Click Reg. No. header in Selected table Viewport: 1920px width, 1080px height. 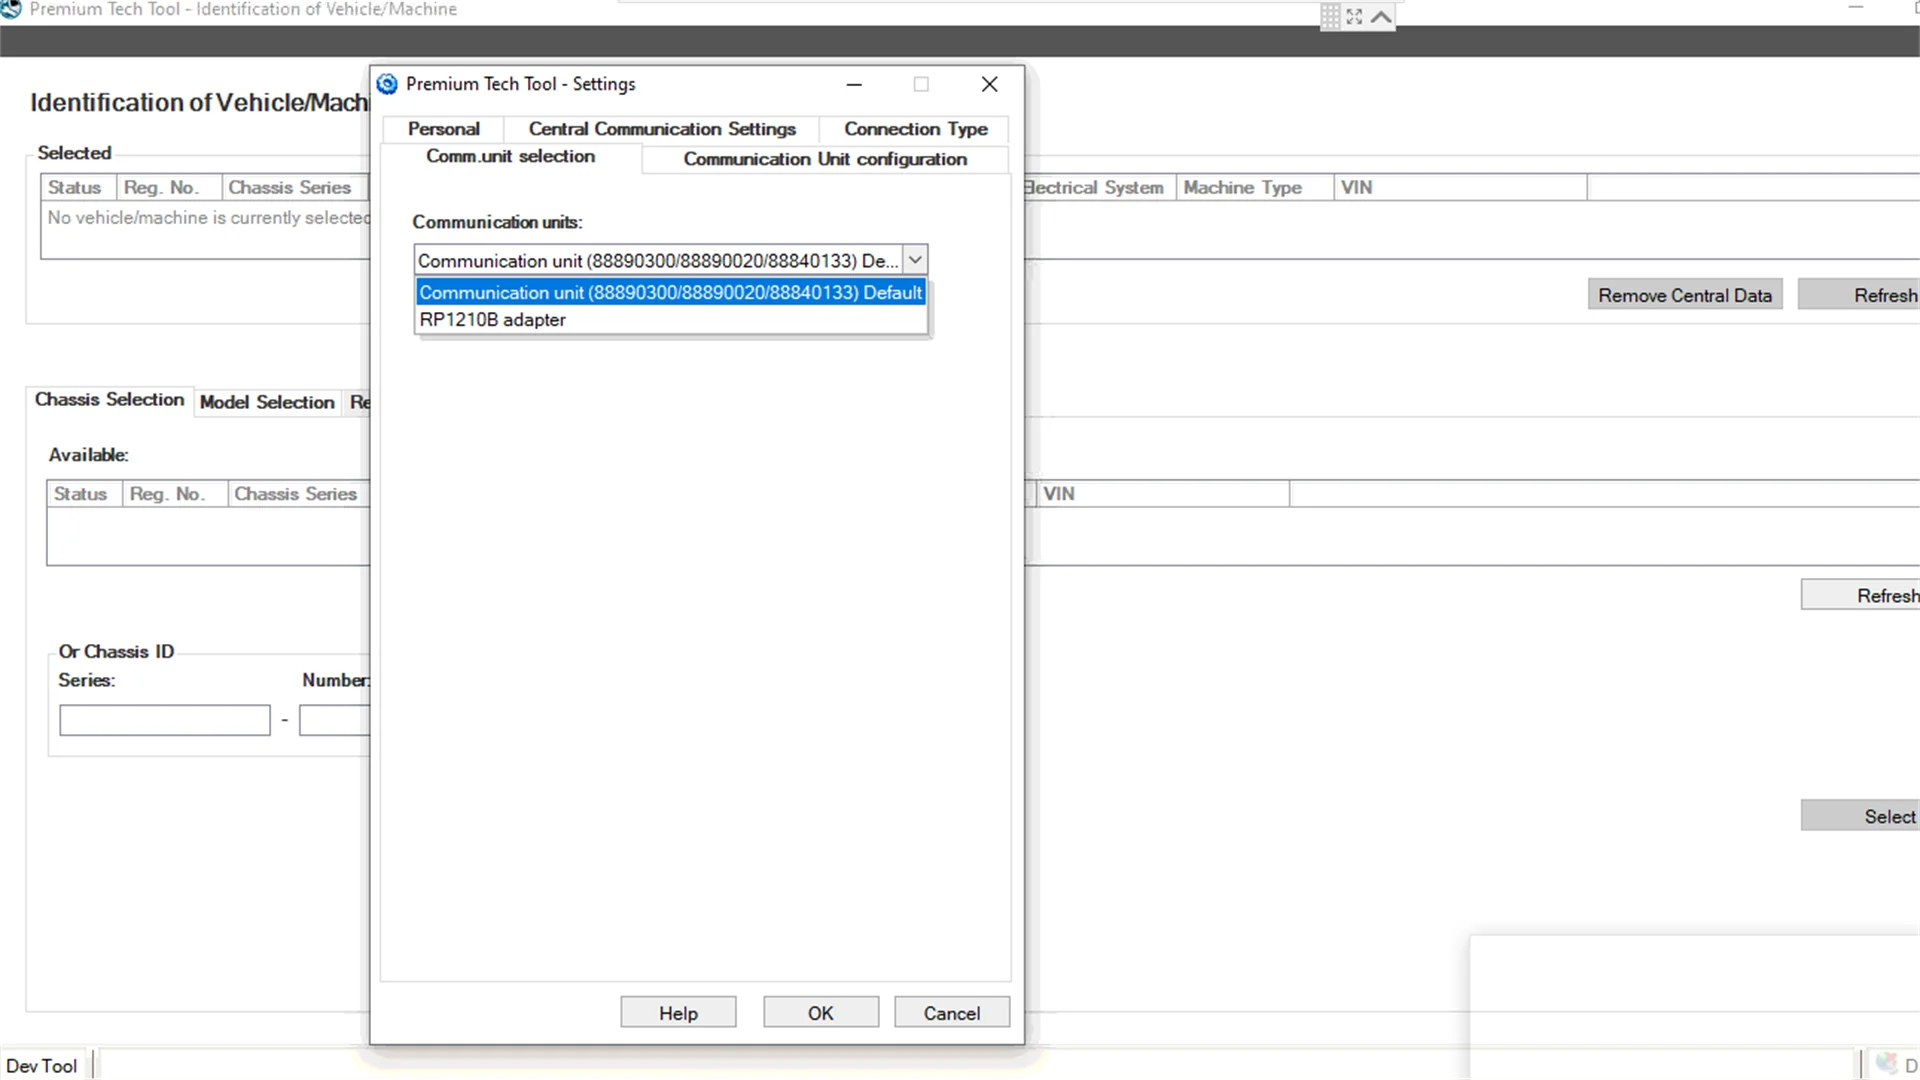(x=168, y=188)
